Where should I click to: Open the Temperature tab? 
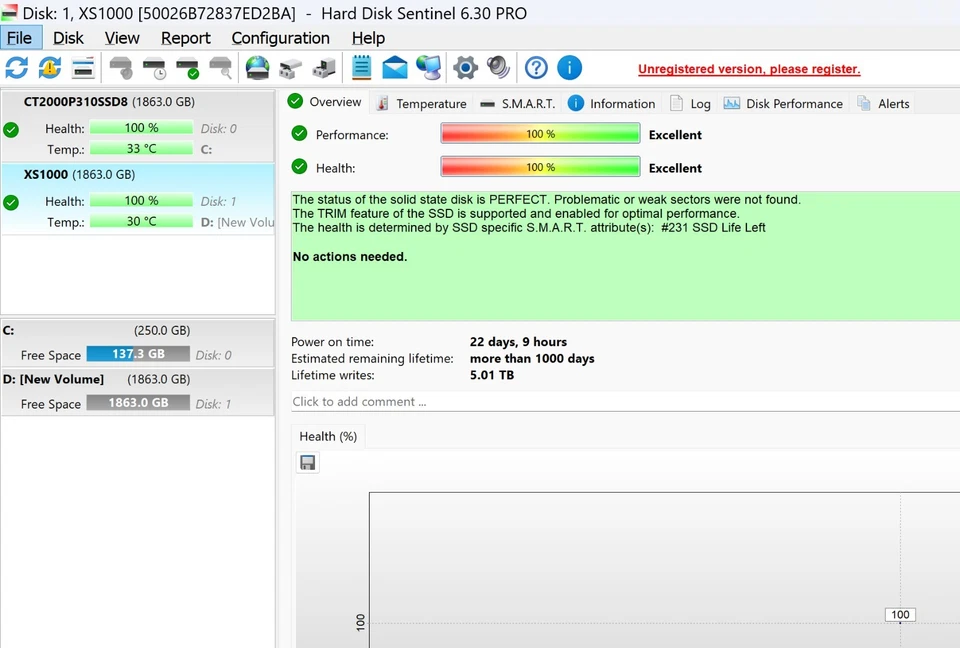431,103
